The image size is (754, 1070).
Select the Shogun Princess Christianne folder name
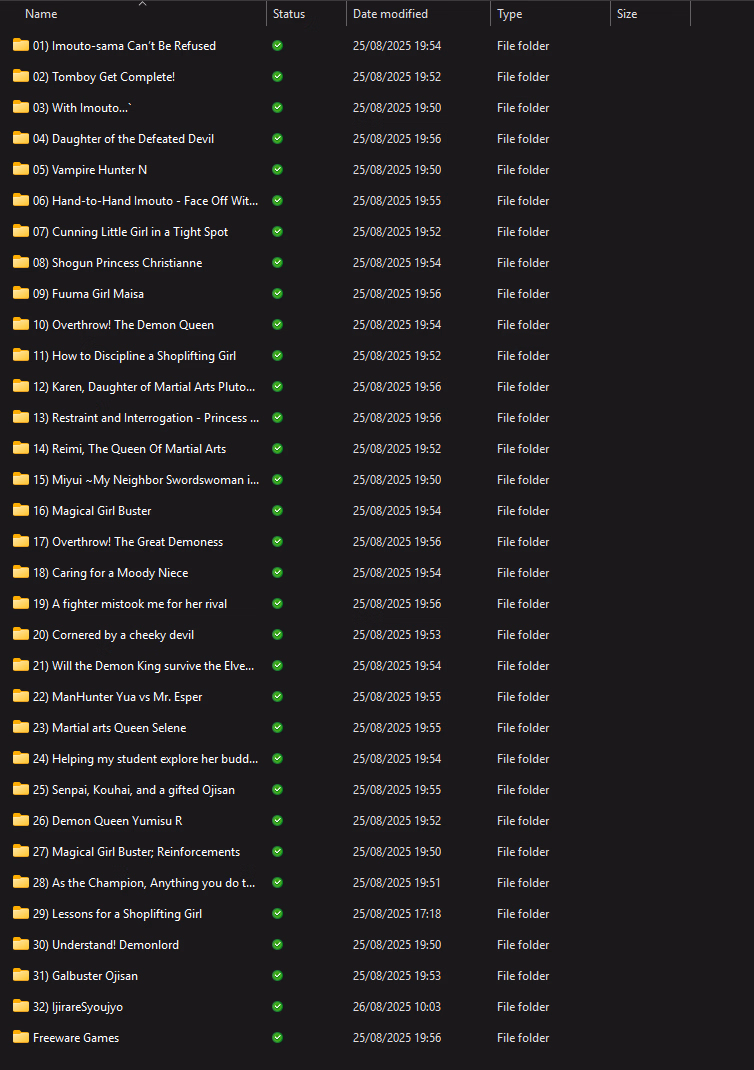tap(126, 263)
